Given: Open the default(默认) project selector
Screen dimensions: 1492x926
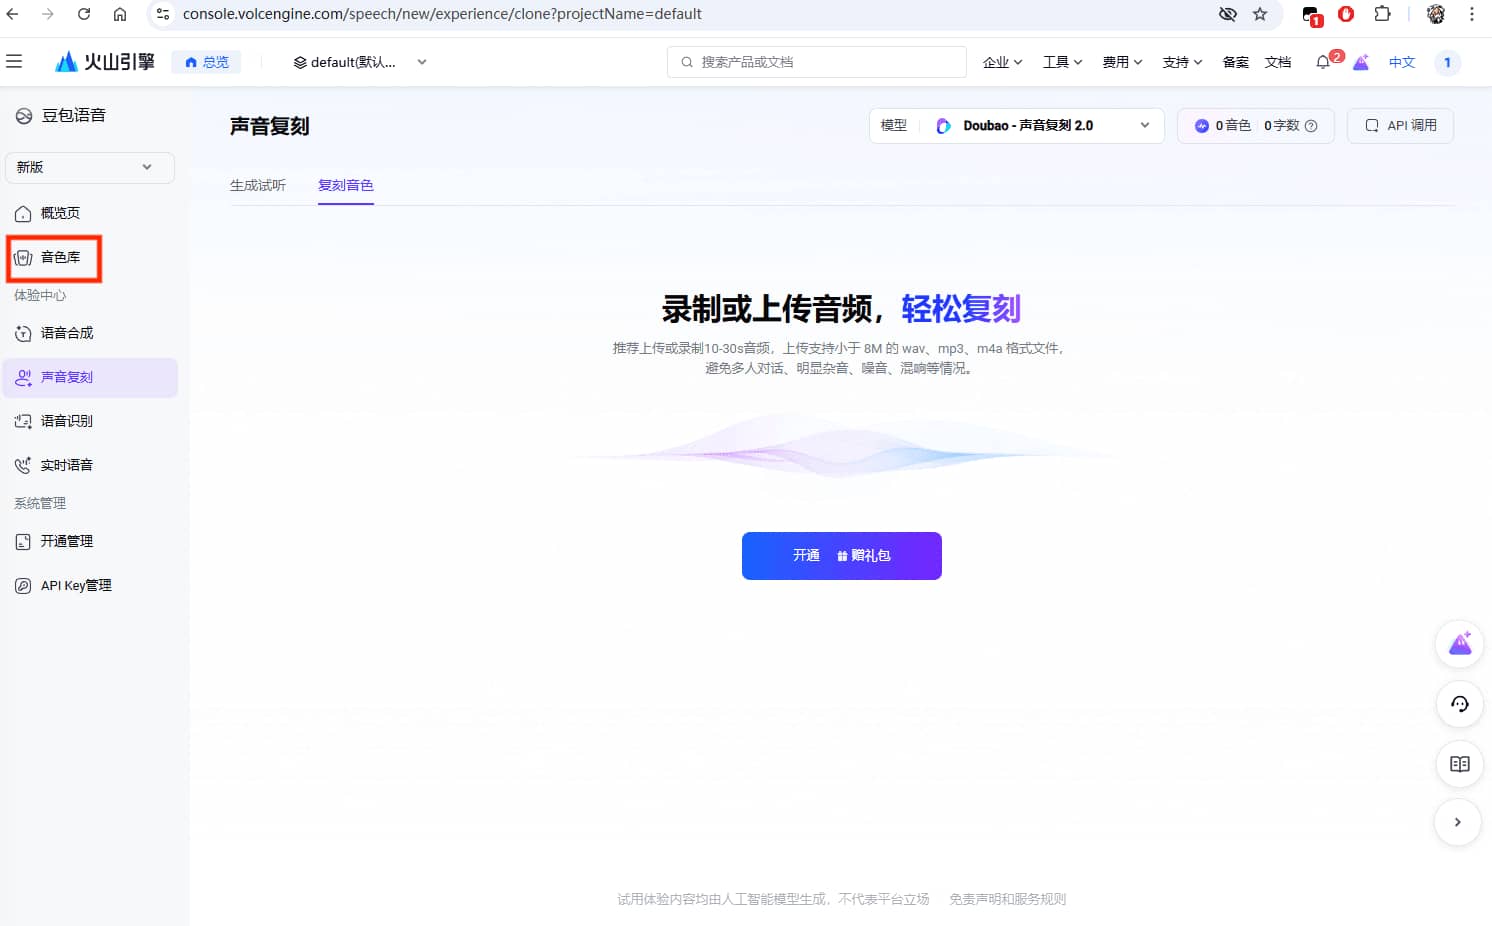Looking at the screenshot, I should pos(357,61).
